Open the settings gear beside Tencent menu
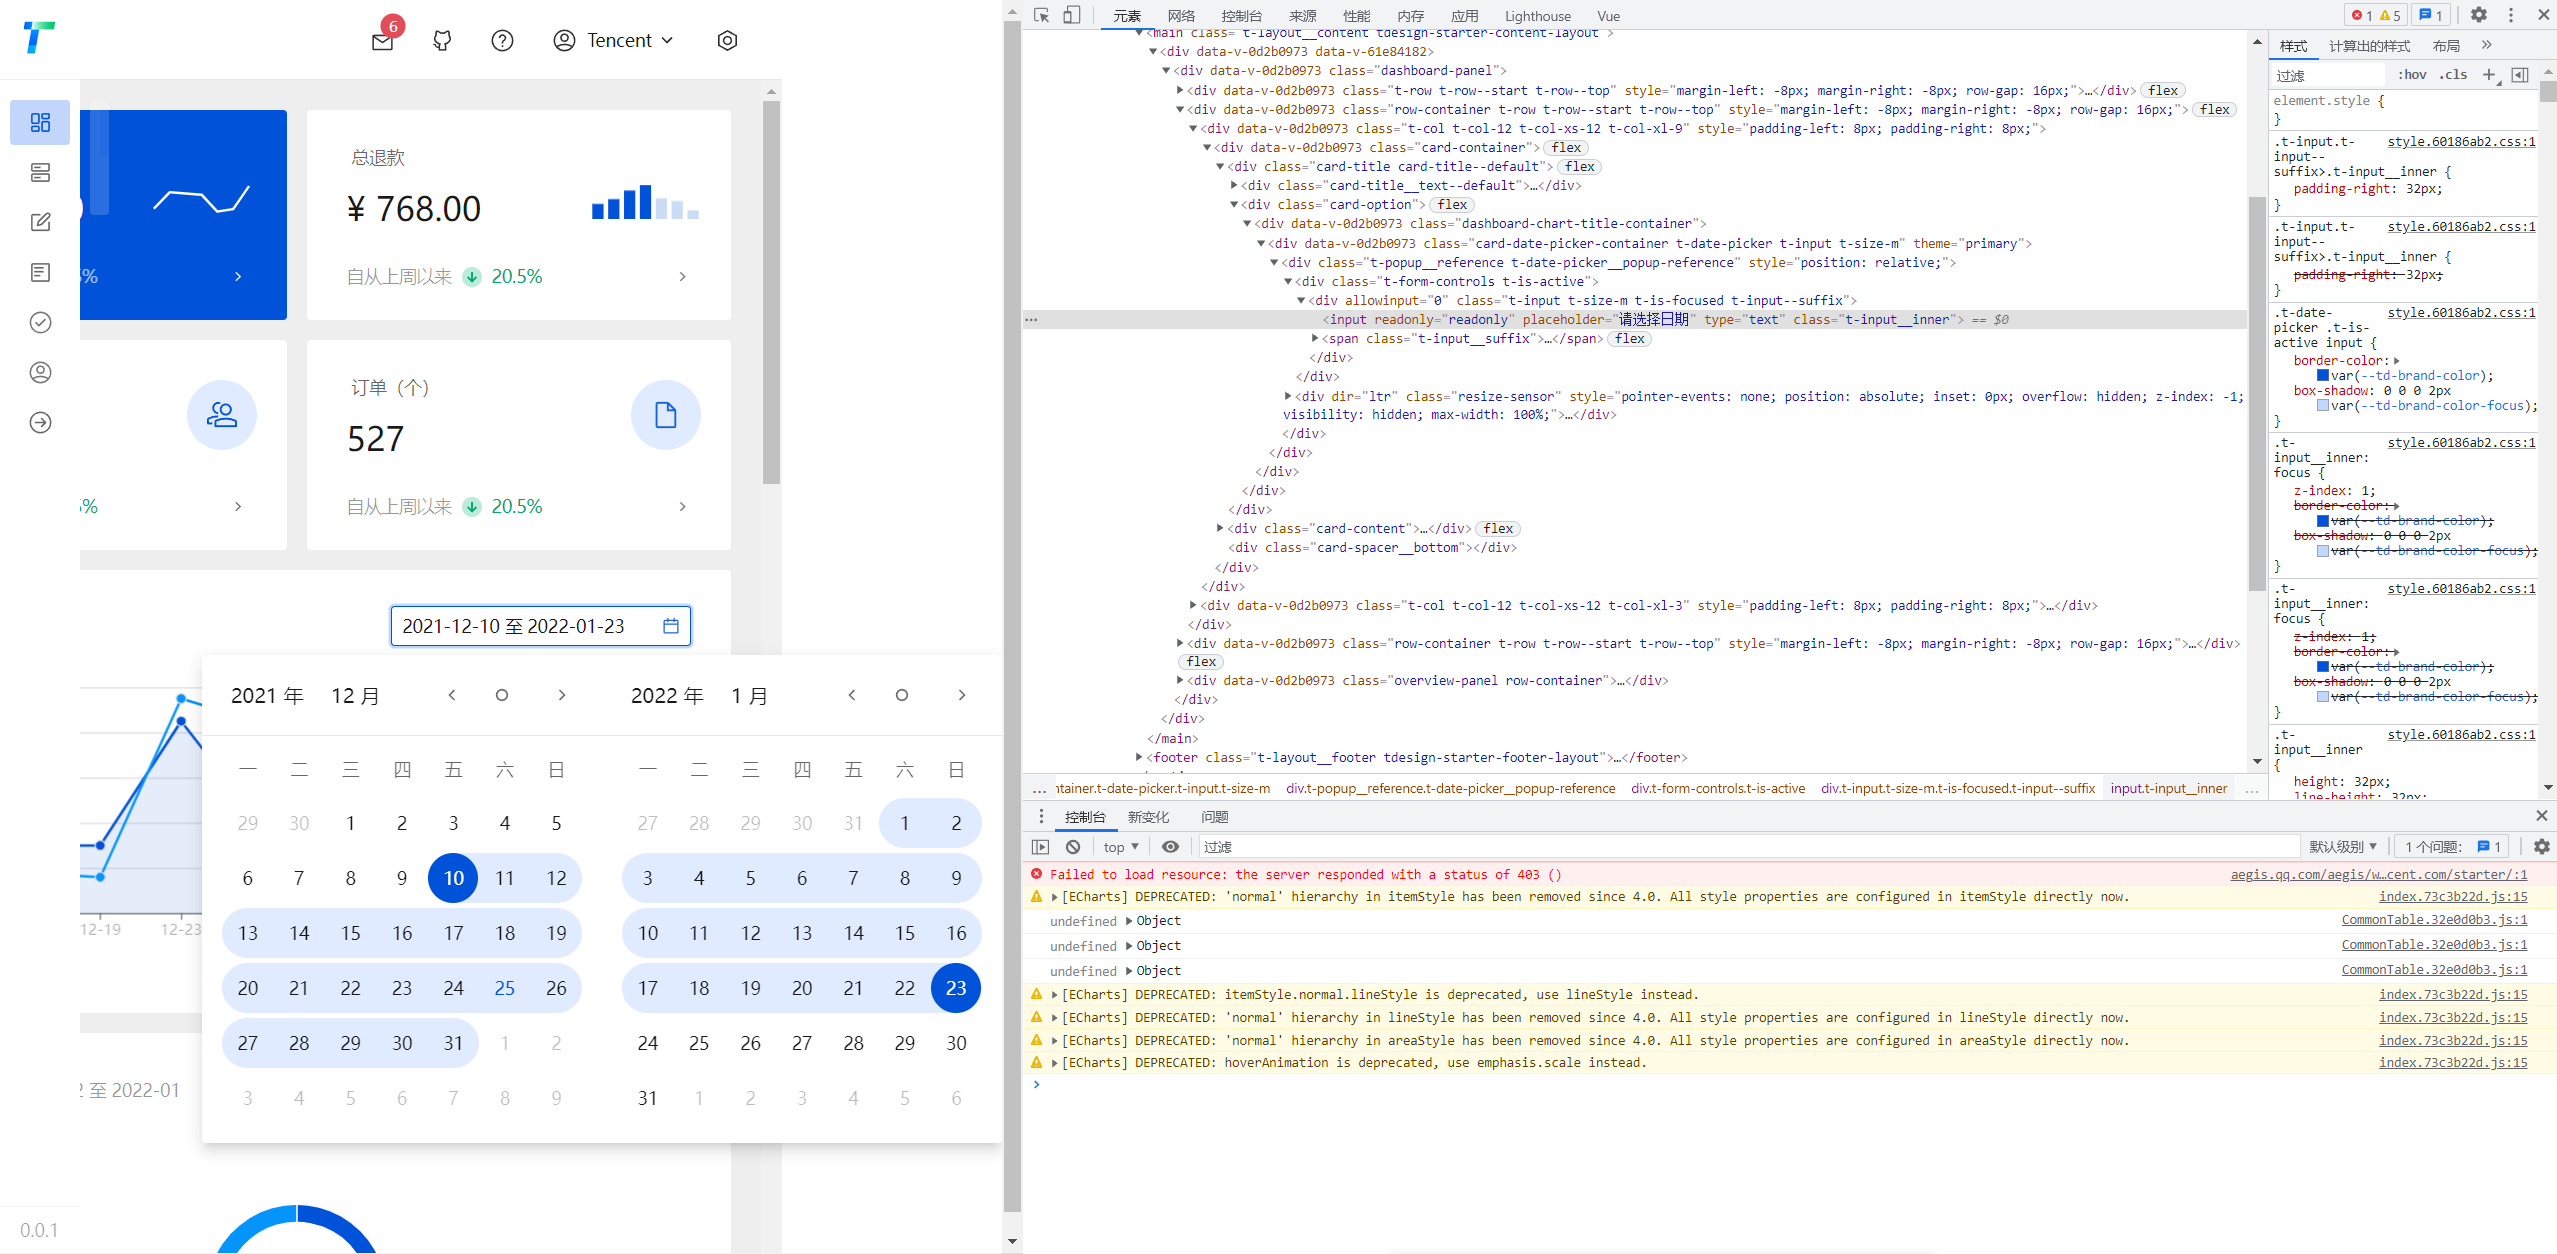This screenshot has height=1254, width=2557. click(x=726, y=40)
